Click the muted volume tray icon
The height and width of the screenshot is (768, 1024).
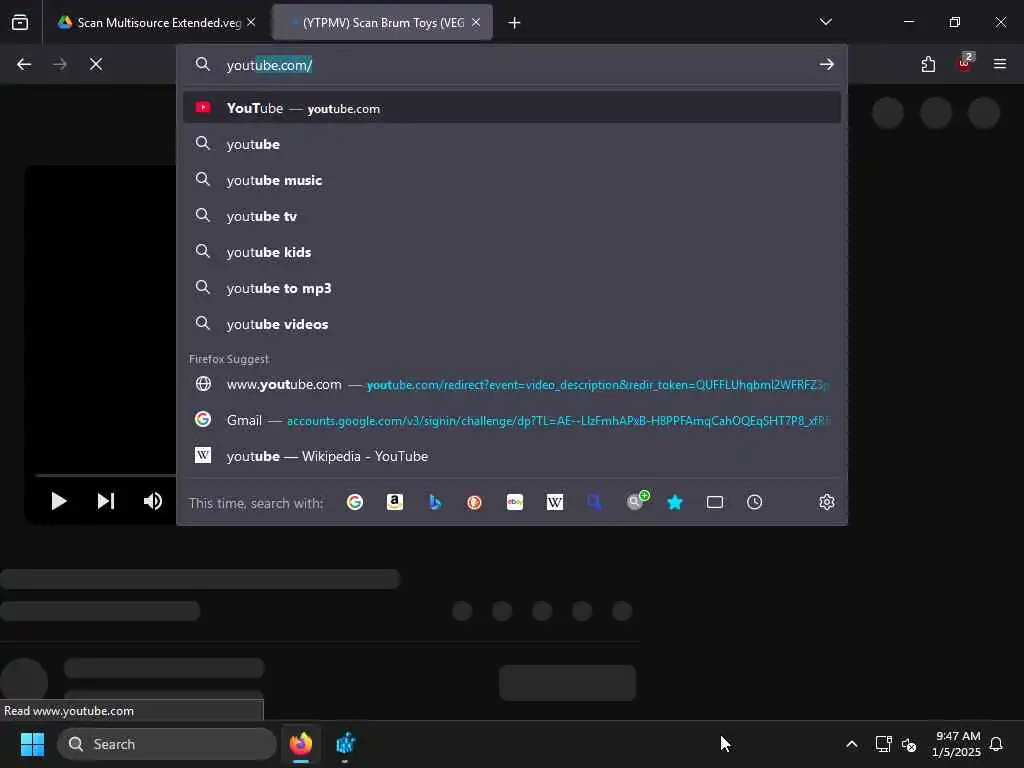(908, 744)
